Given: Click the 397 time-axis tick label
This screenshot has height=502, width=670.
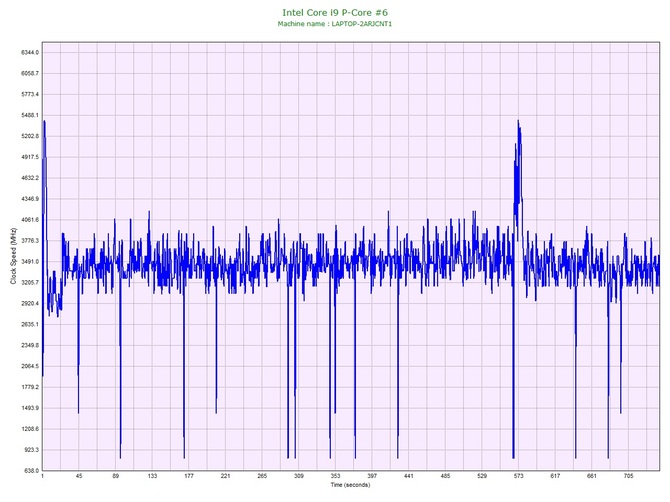Looking at the screenshot, I should tap(372, 476).
